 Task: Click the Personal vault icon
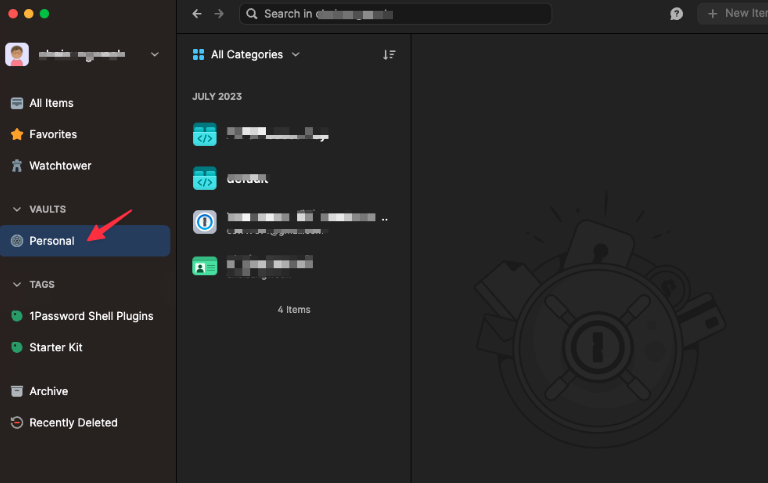coord(17,241)
